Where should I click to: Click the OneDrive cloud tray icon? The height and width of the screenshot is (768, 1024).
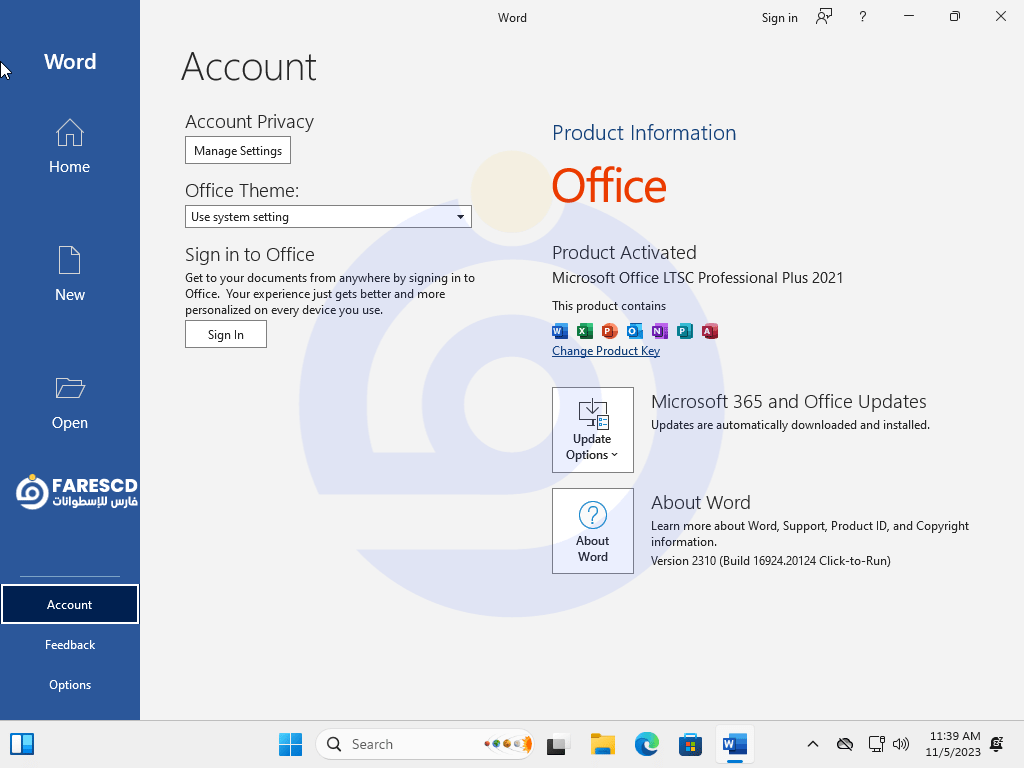pos(845,744)
